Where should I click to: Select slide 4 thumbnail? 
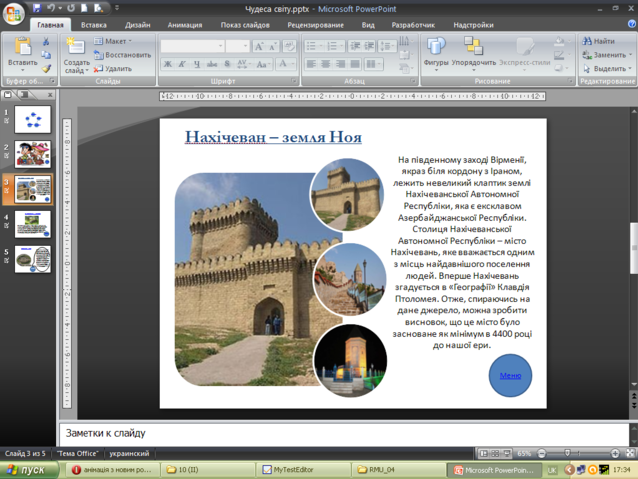(33, 224)
